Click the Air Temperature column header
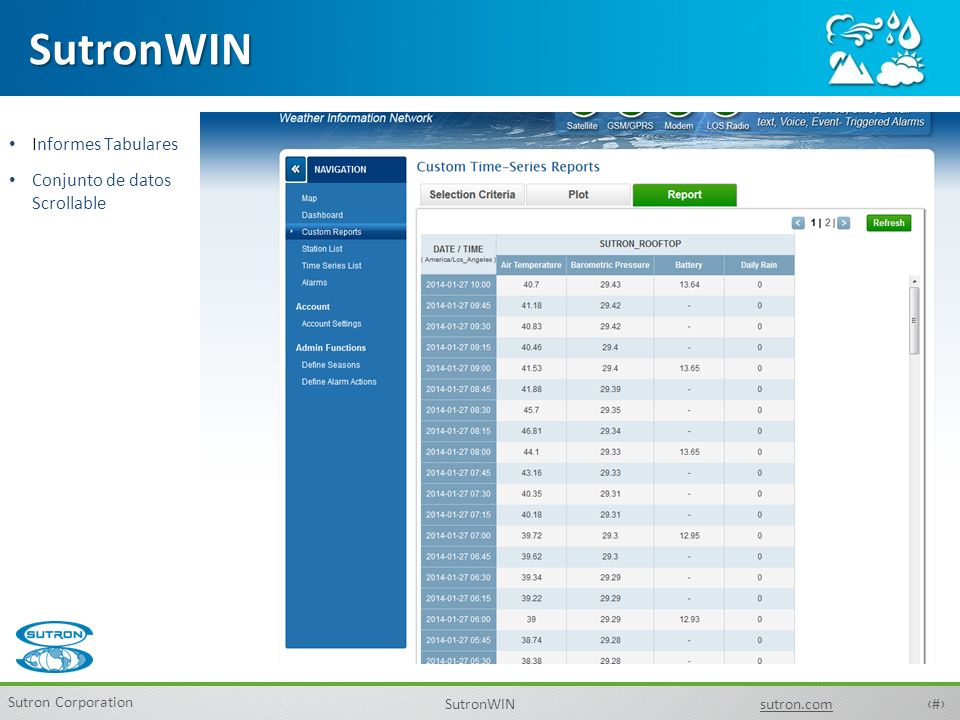Viewport: 960px width, 720px height. (531, 265)
